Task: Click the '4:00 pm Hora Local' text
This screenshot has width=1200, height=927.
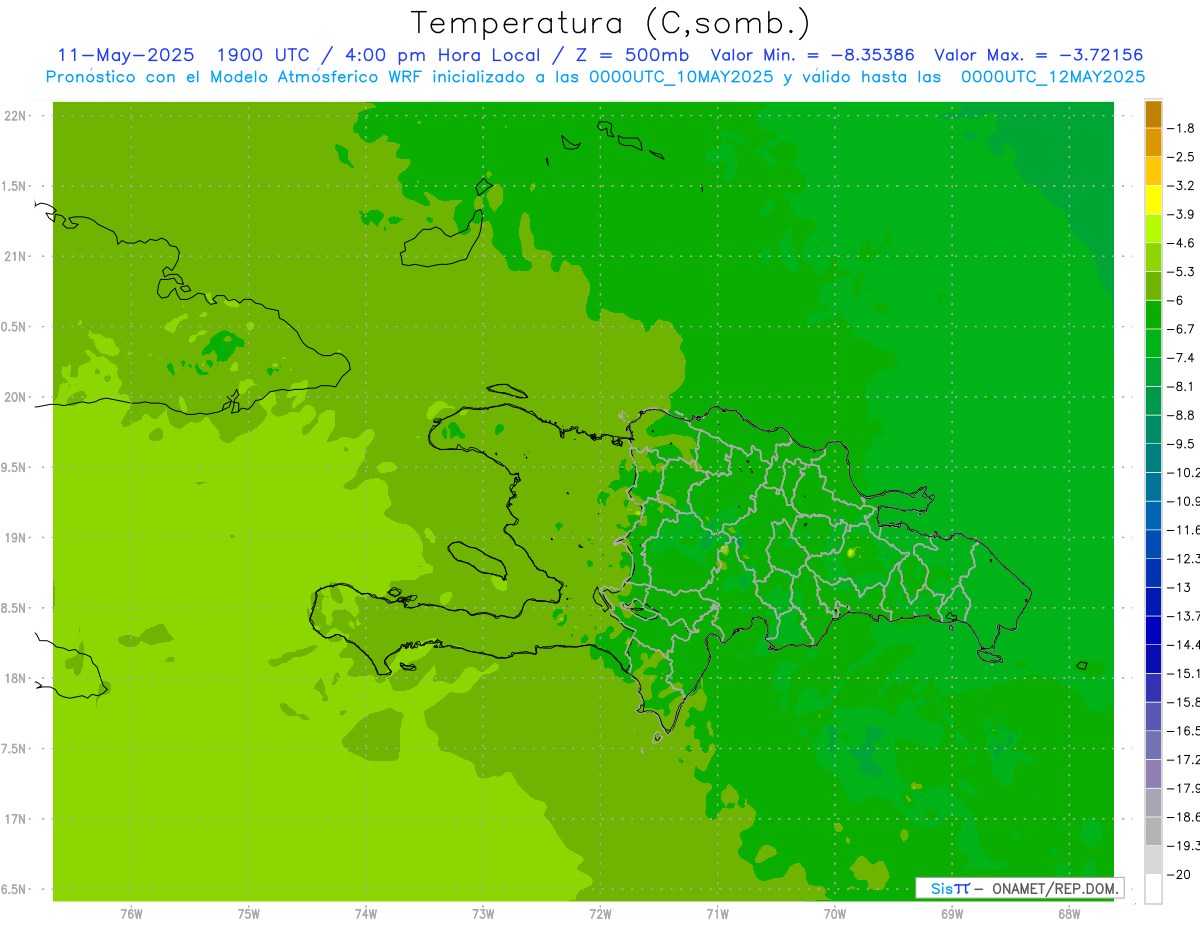Action: [442, 55]
